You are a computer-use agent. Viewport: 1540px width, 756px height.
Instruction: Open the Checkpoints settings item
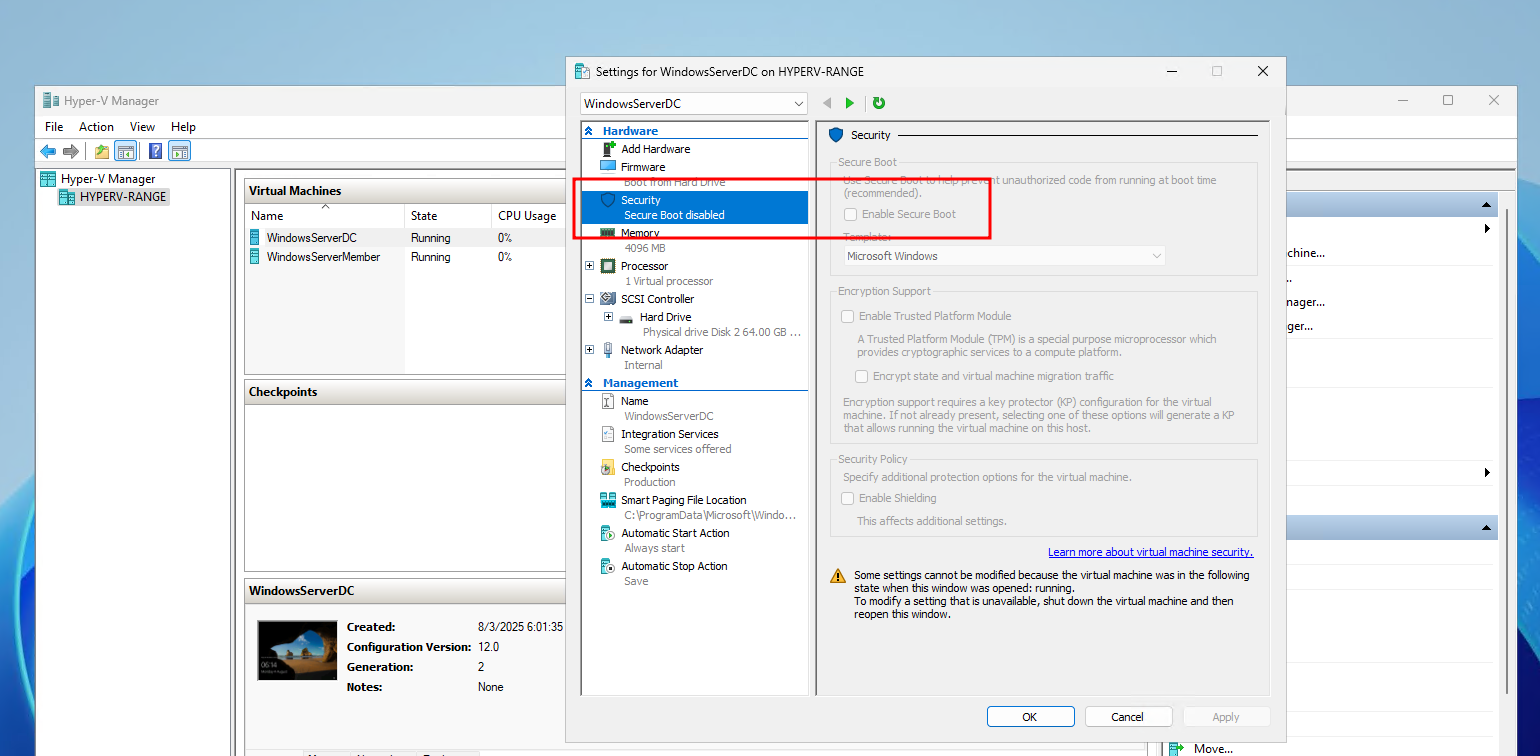pyautogui.click(x=650, y=467)
